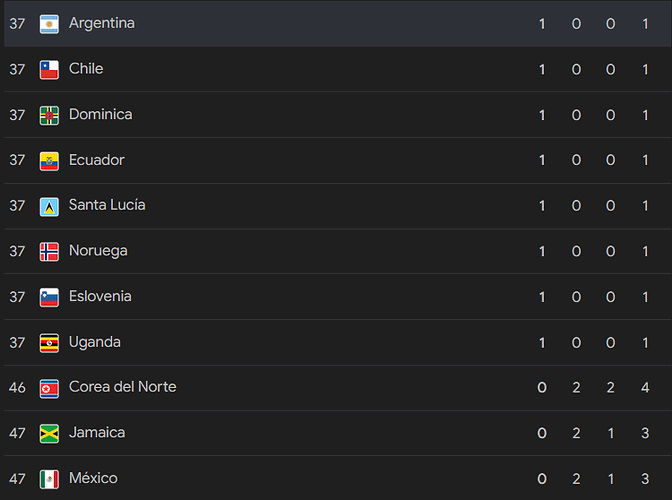
Task: Select the Jamaica country name
Action: [x=97, y=432]
